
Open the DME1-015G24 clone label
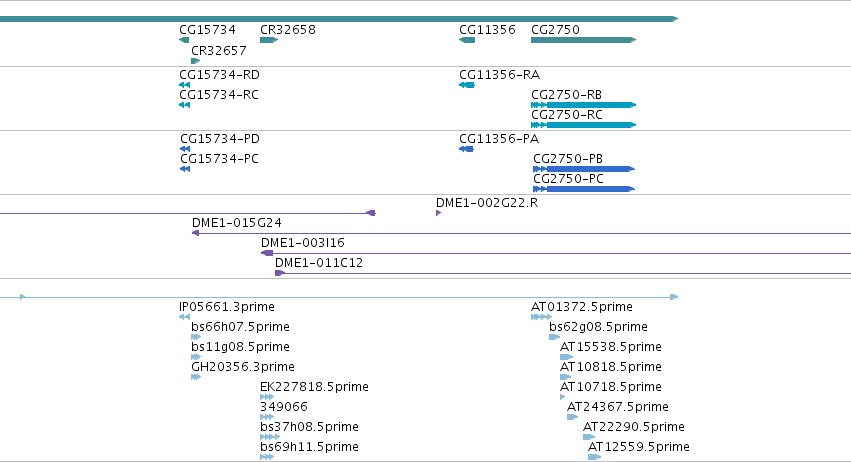tap(237, 223)
